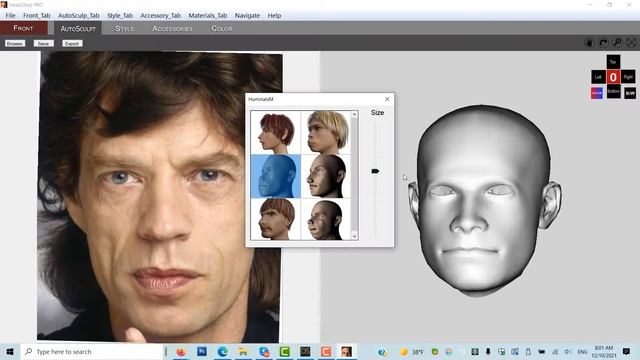
Task: Open the Style_Tab menu
Action: coord(120,16)
